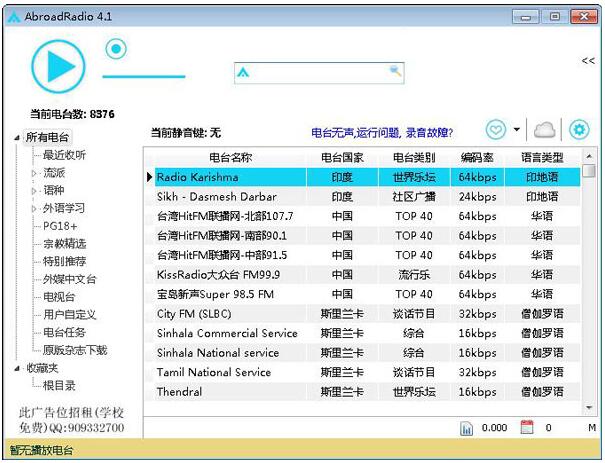Select PG18+ category
Screen dimensions: 605x463
[x=60, y=226]
